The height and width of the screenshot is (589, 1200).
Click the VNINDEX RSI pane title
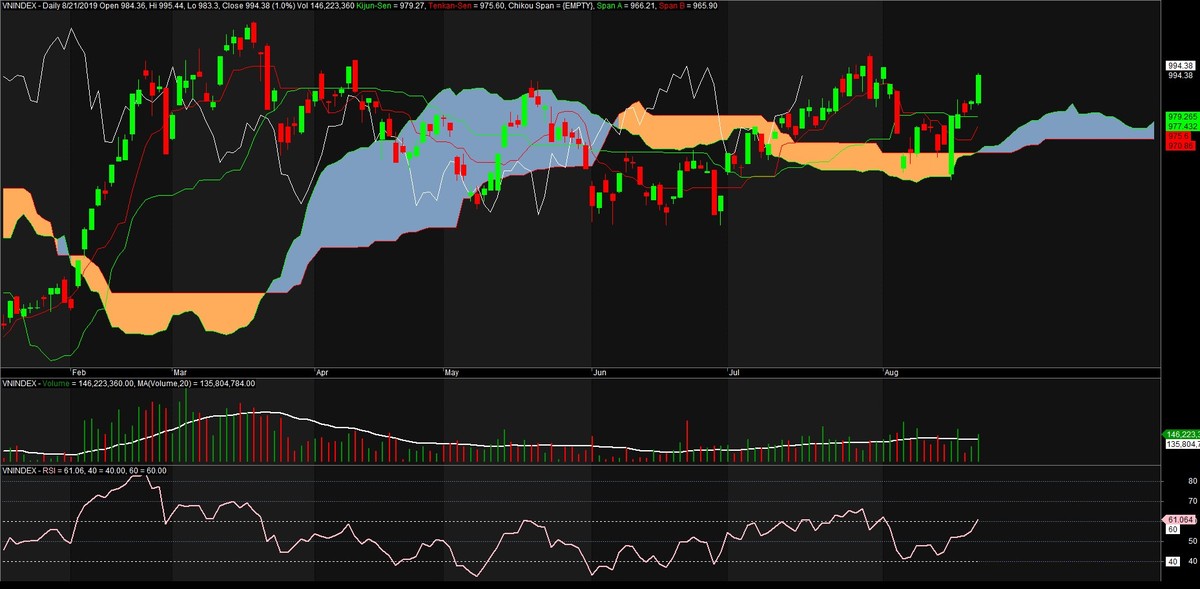point(32,470)
